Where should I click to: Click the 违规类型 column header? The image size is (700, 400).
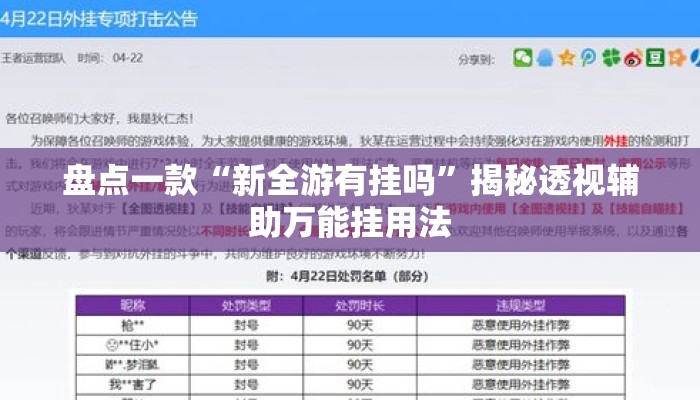[521, 306]
